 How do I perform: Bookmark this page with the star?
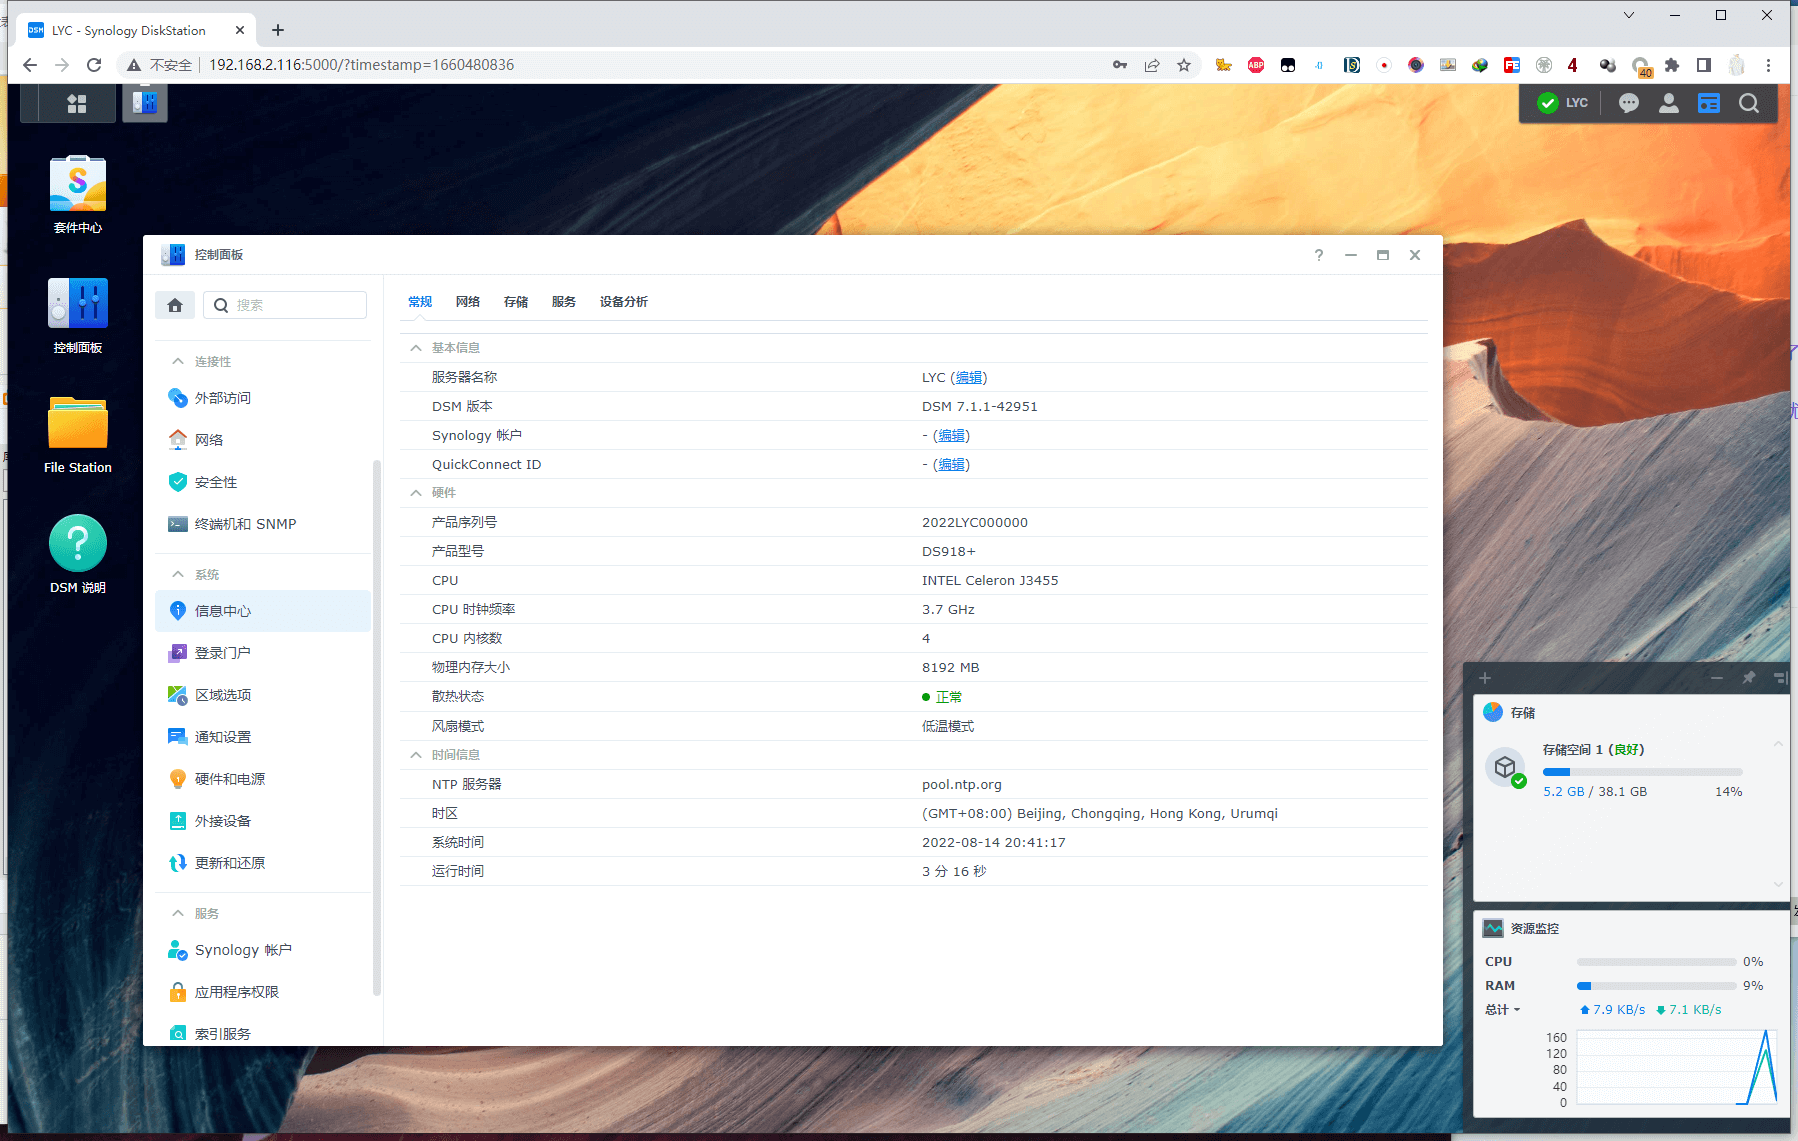tap(1184, 65)
